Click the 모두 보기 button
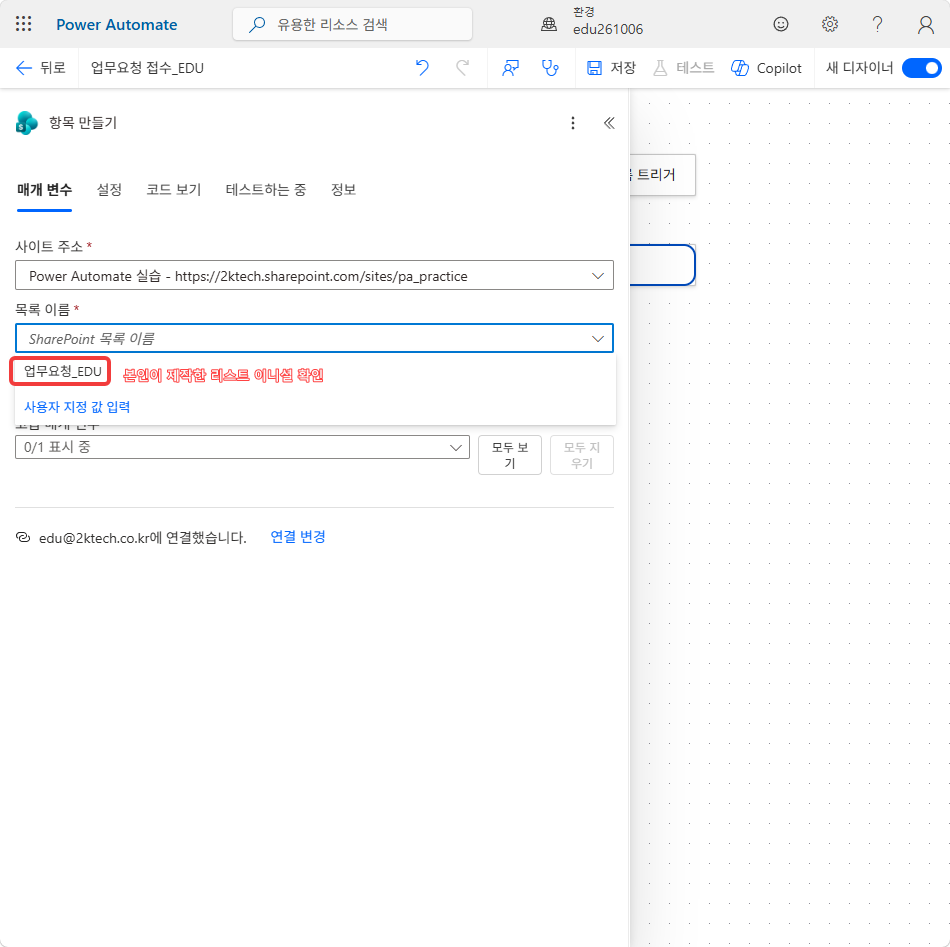Image resolution: width=950 pixels, height=947 pixels. (510, 455)
